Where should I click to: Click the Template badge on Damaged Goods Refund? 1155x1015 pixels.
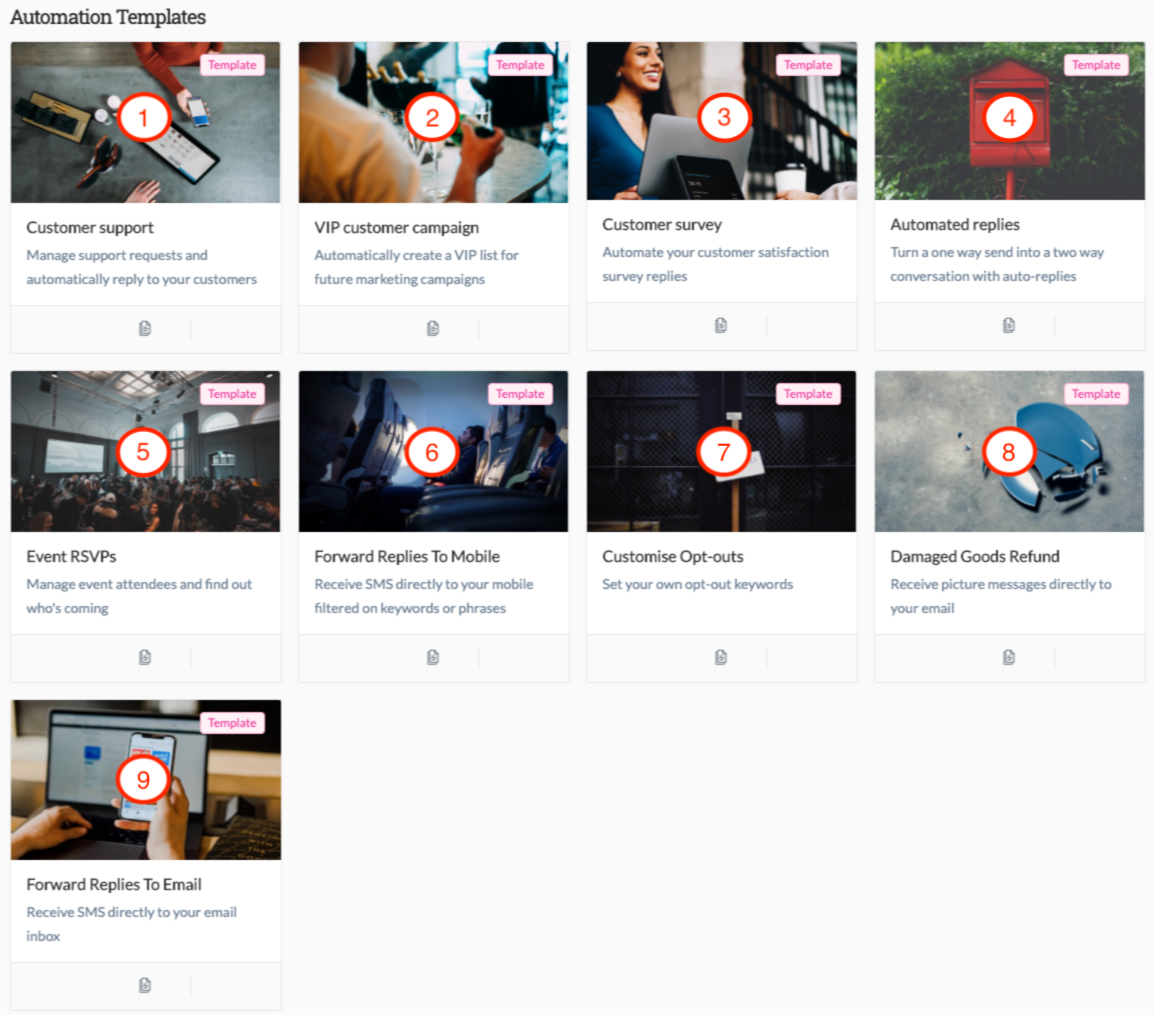point(1096,394)
